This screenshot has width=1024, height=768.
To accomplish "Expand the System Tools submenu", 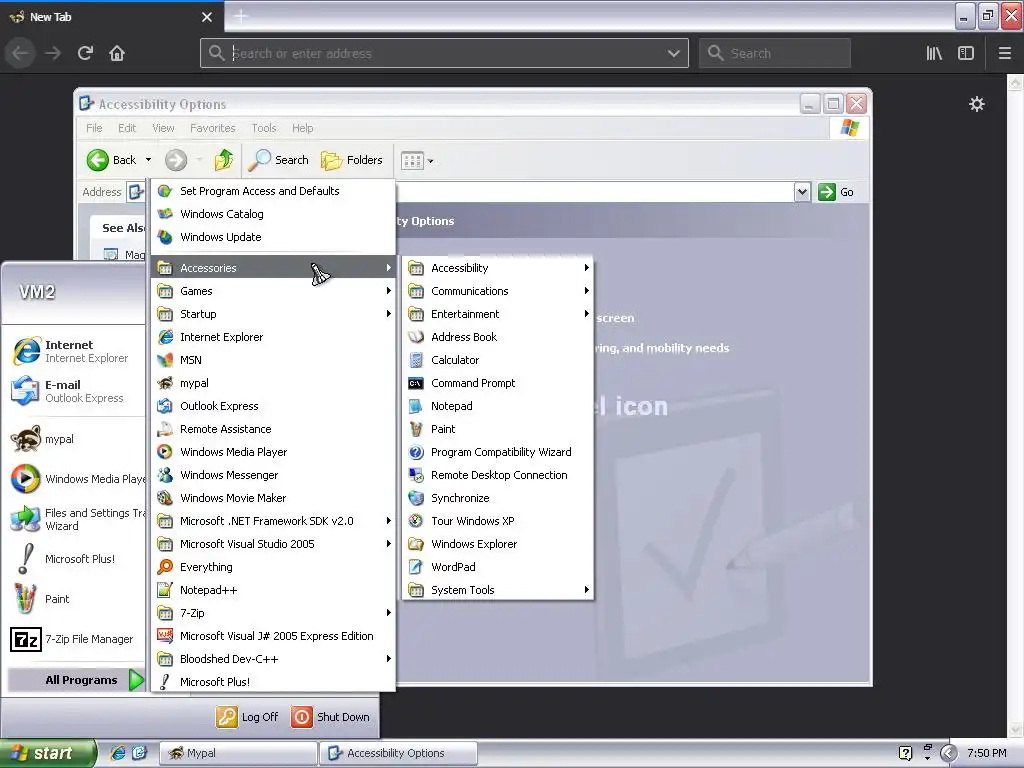I will (x=498, y=590).
